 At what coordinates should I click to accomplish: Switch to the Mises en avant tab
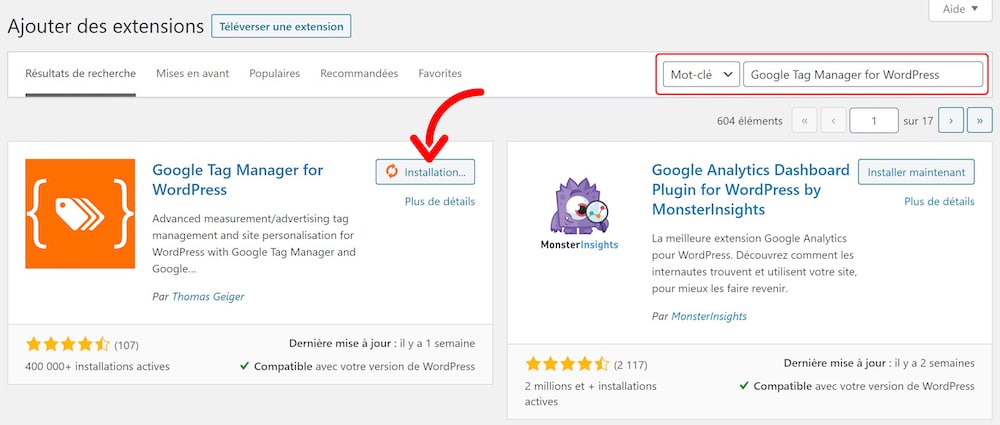coord(192,74)
